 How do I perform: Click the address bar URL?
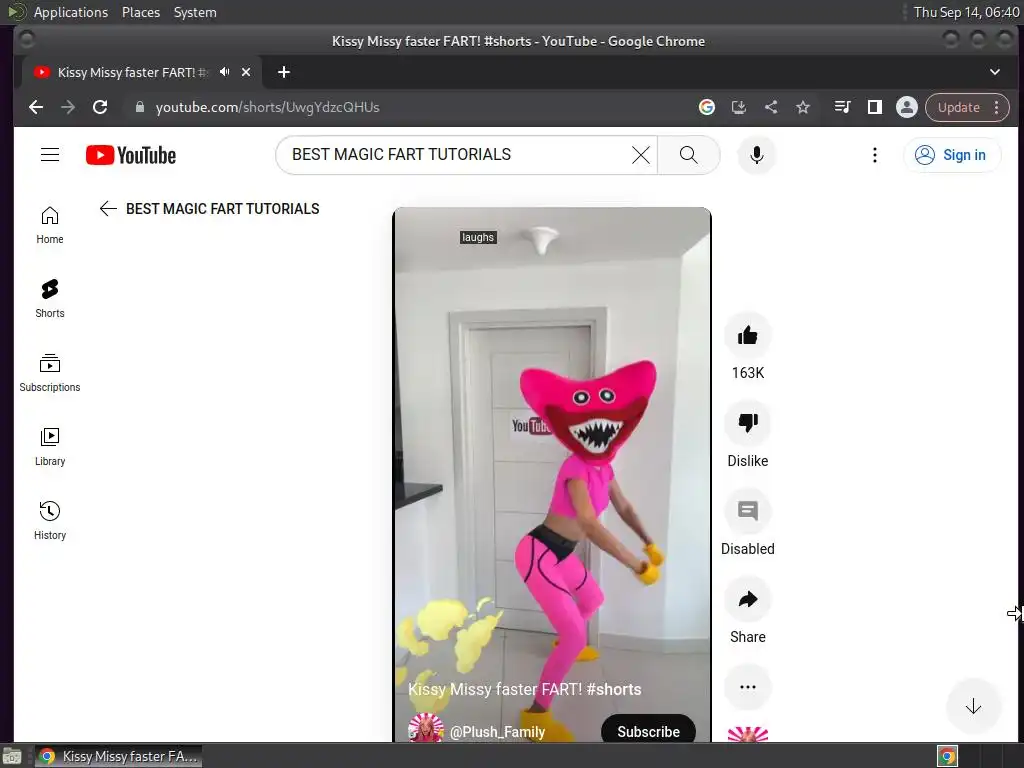[267, 107]
